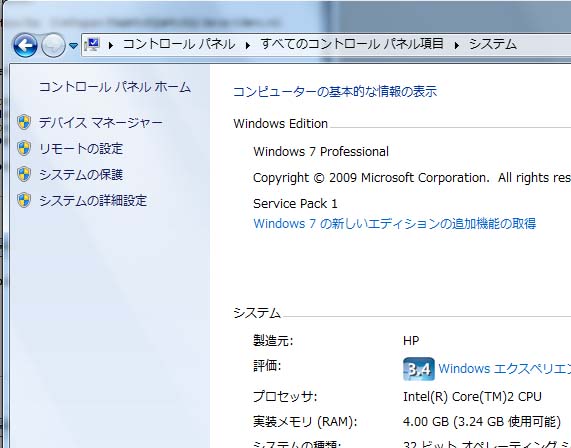The height and width of the screenshot is (448, 571).
Task: Open デバイス マネージャー link
Action: point(101,122)
